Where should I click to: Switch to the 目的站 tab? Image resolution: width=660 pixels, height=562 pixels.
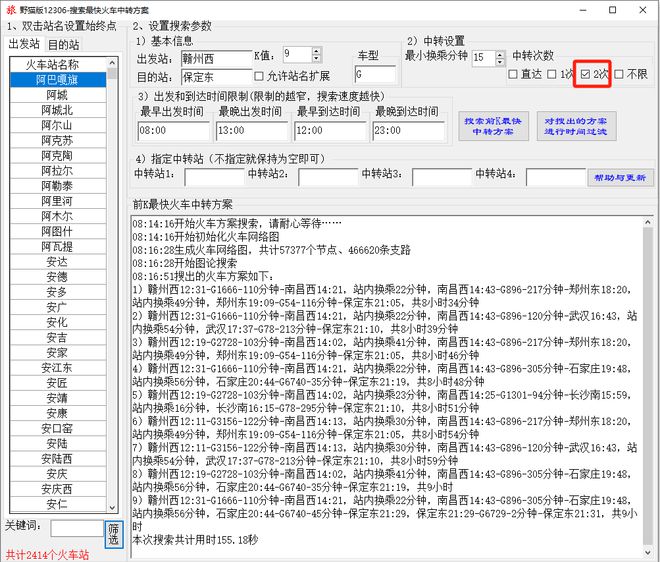tap(63, 44)
